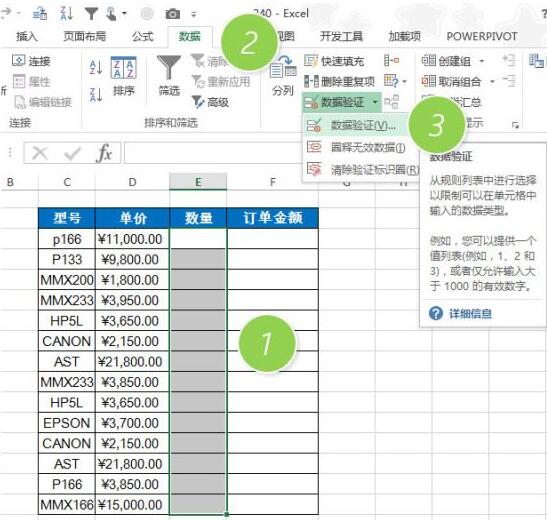Switch to the Developer (开发工具) tab
This screenshot has height=520, width=547.
coord(341,36)
